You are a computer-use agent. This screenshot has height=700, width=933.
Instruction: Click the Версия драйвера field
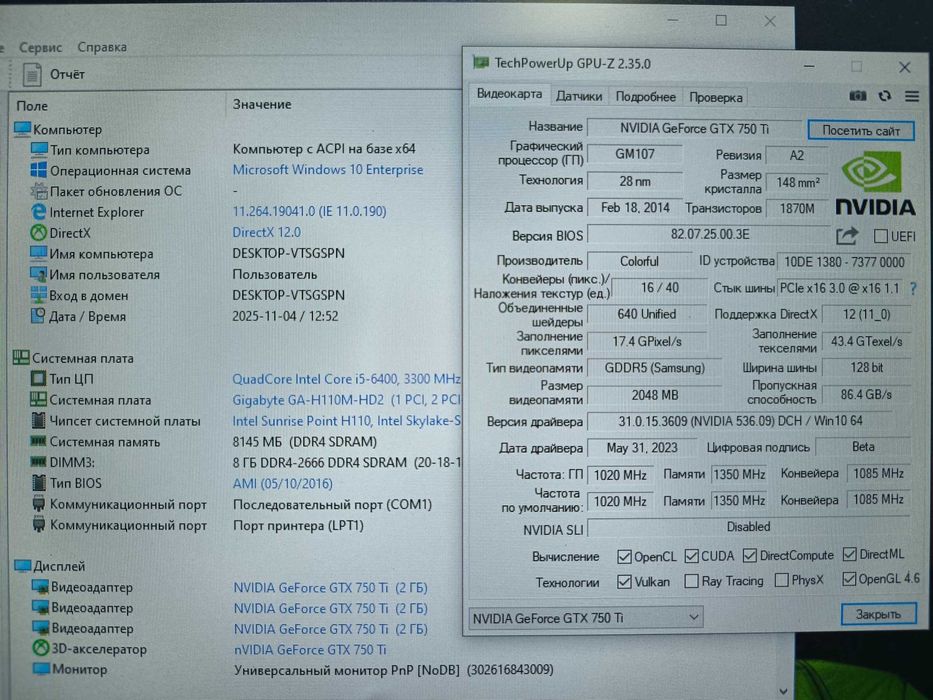click(x=740, y=421)
